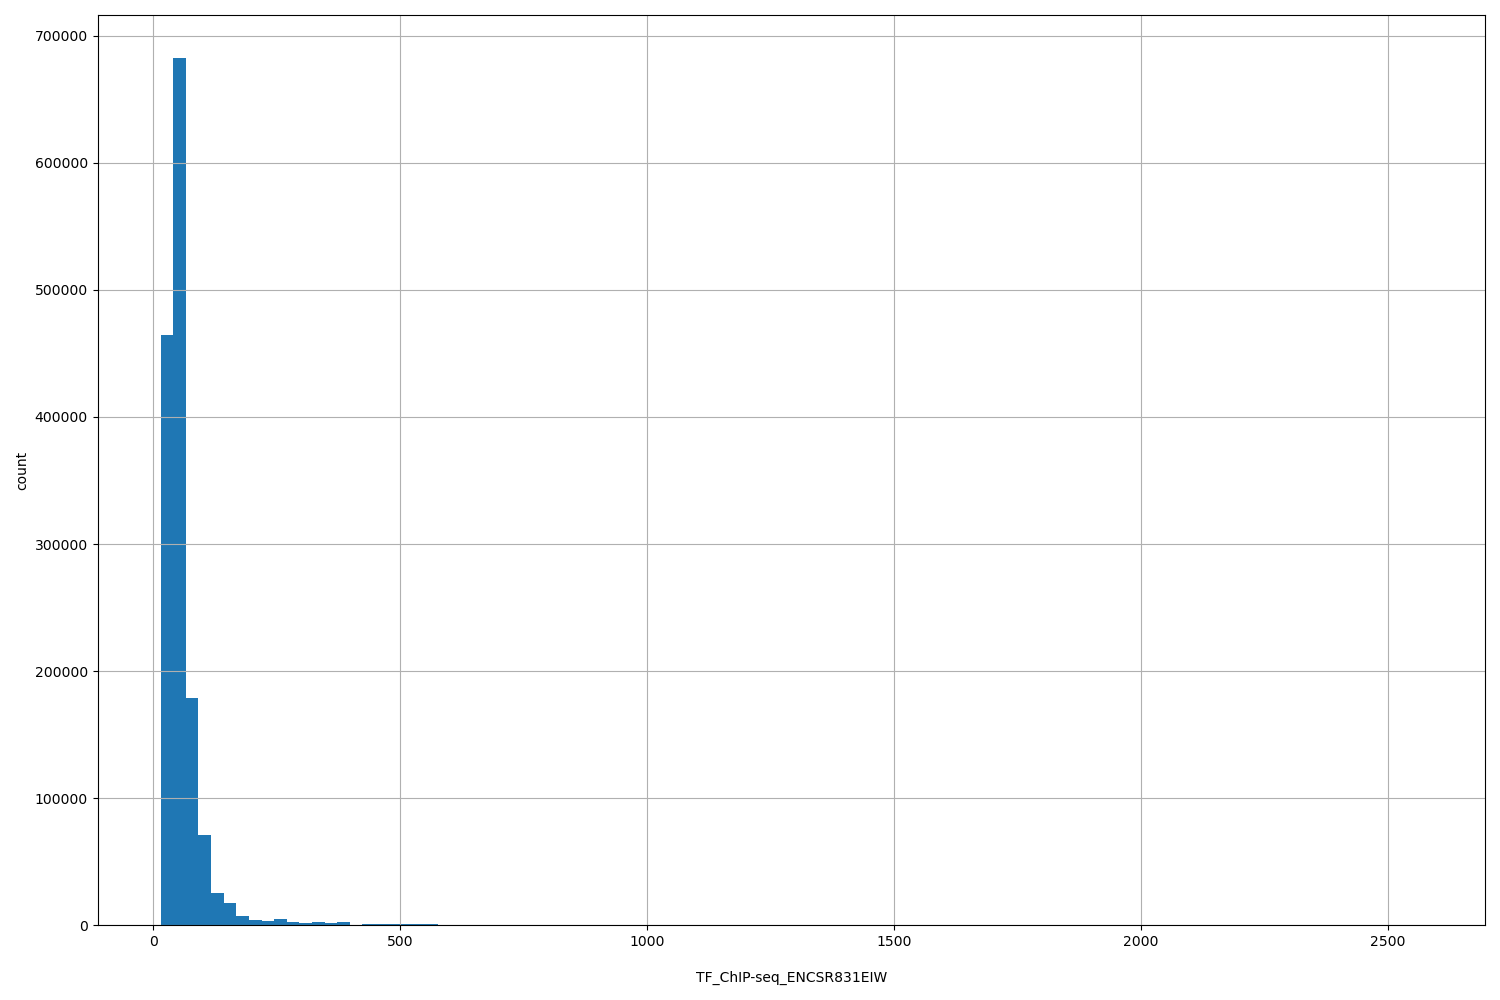
Task: Select the 200000 tick label on y-axis
Action: (x=62, y=670)
